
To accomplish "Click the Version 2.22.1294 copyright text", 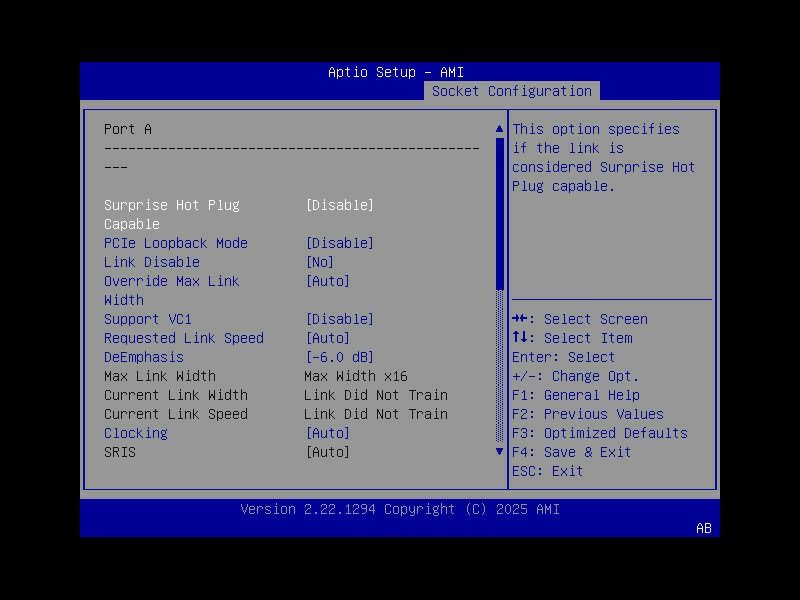I will tap(399, 509).
